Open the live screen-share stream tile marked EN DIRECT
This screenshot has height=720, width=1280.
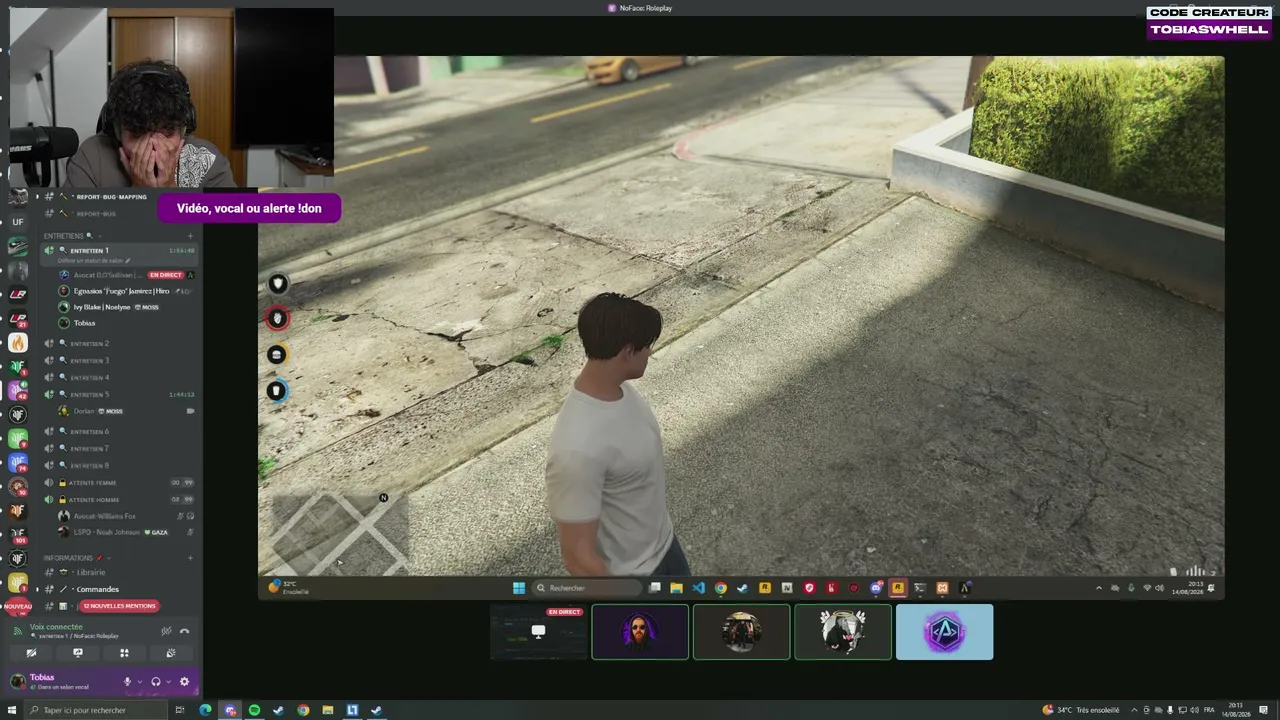[539, 632]
